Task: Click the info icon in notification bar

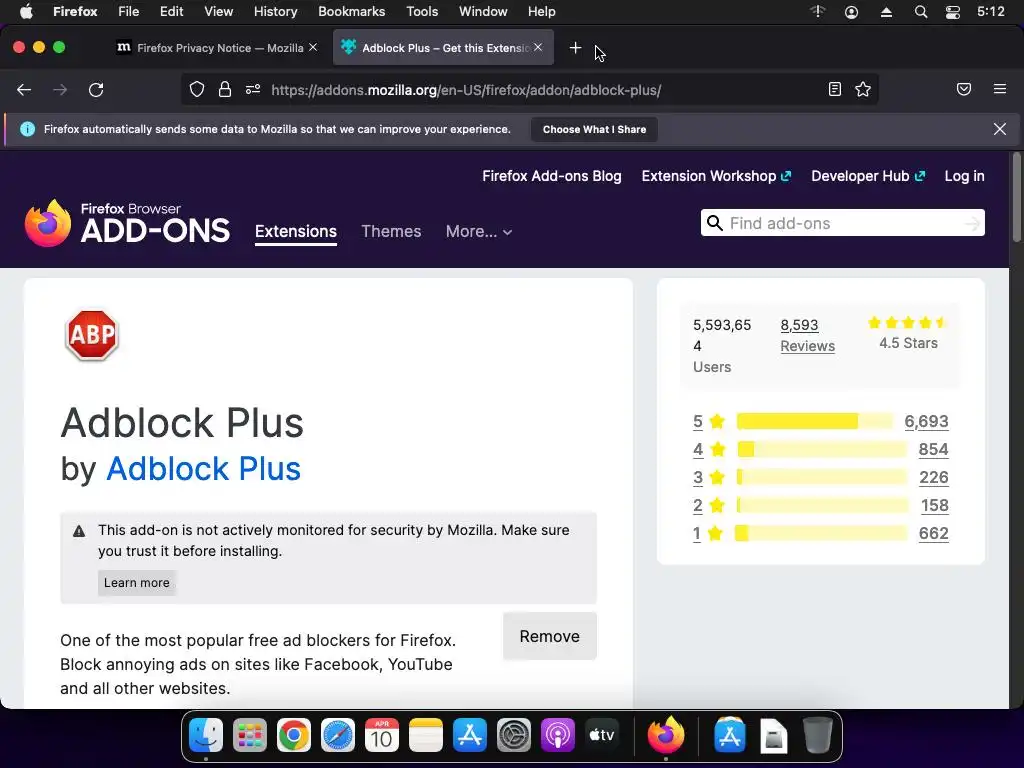Action: point(27,129)
